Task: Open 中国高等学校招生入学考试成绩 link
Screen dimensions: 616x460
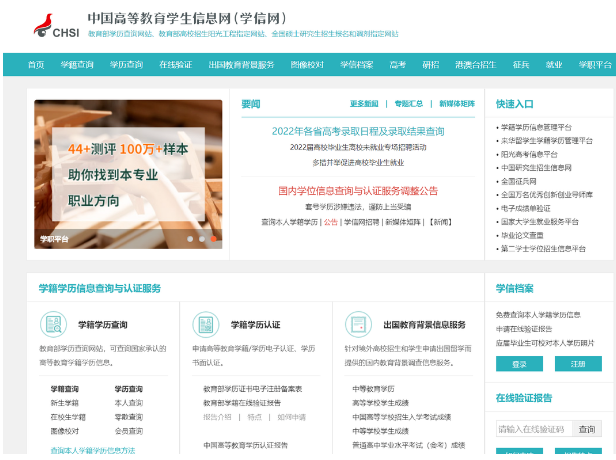Action: tap(402, 417)
